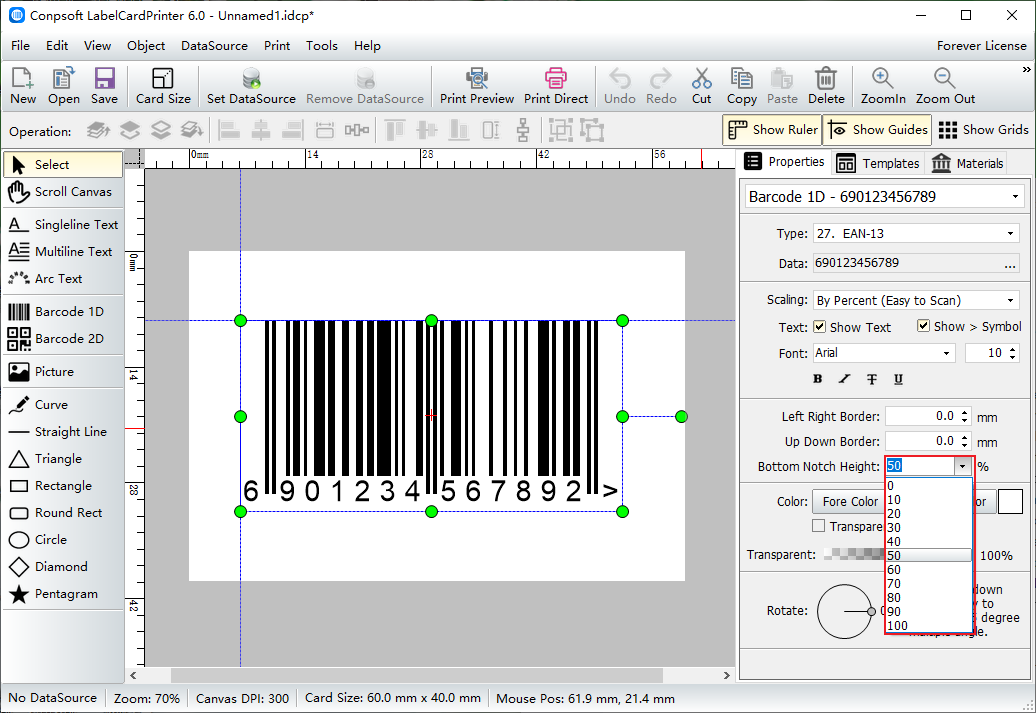This screenshot has width=1036, height=713.
Task: Pick the Straight Line tool
Action: point(63,432)
